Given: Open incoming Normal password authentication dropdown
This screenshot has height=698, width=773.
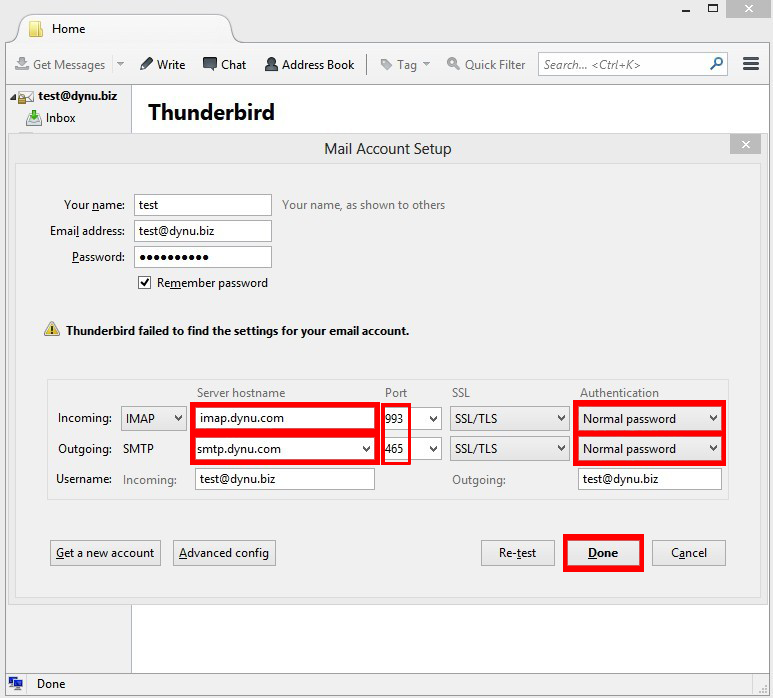Looking at the screenshot, I should 649,419.
